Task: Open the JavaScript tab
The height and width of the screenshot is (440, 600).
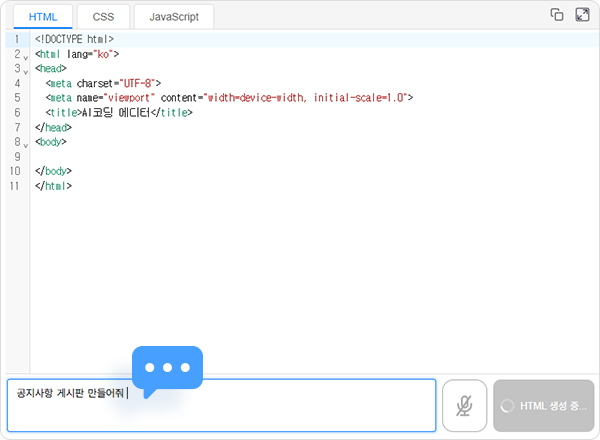Action: click(x=173, y=17)
